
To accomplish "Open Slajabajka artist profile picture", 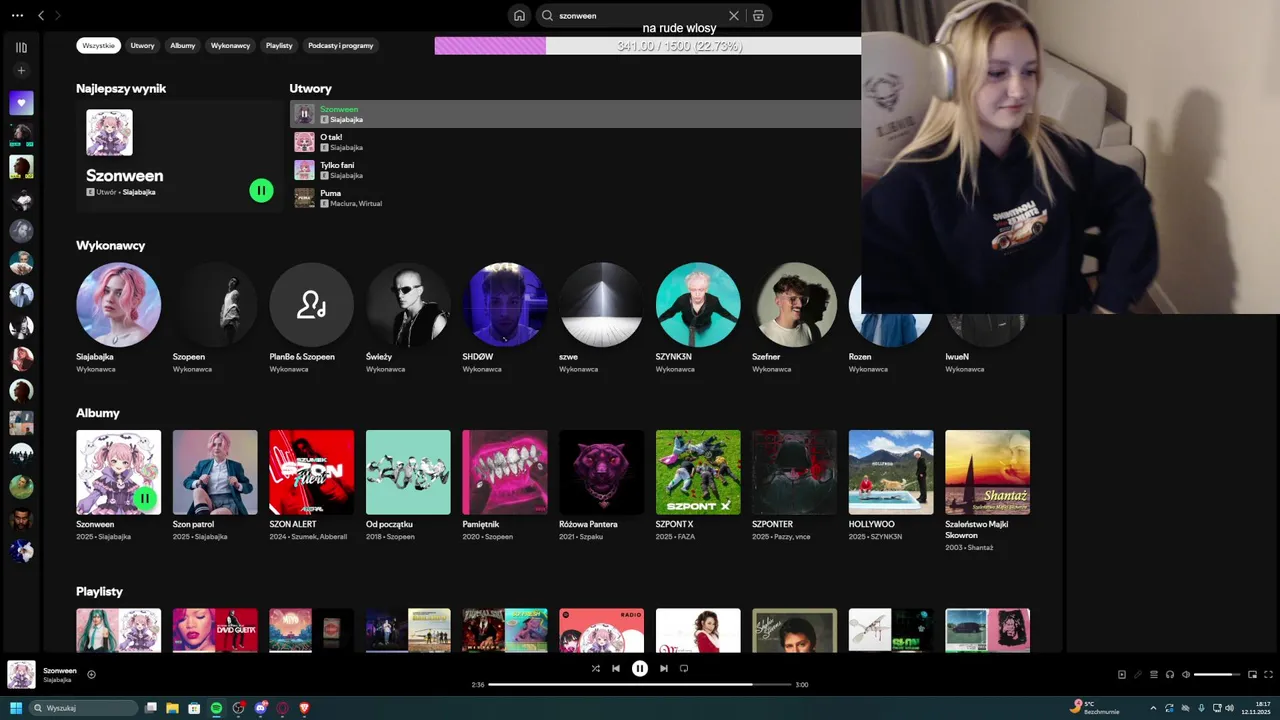I will 118,305.
